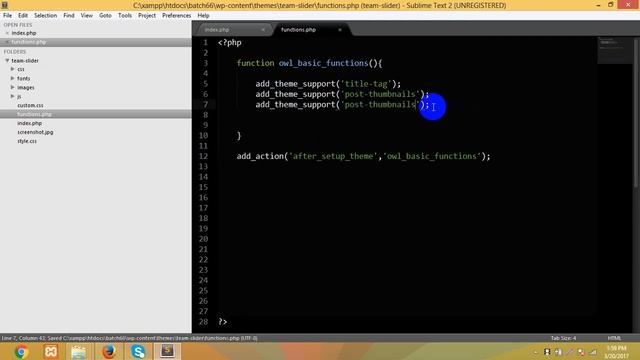
Task: Click the 'title-tag' string
Action: pyautogui.click(x=366, y=84)
